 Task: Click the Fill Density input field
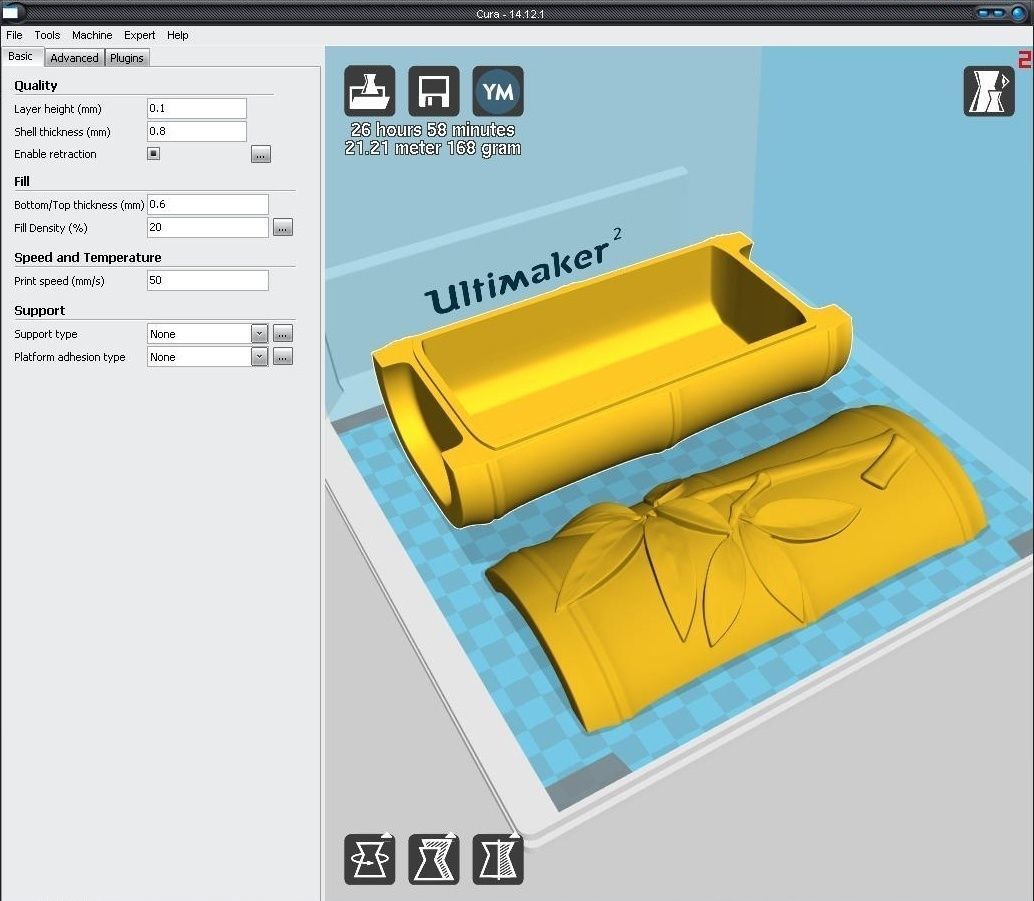(208, 228)
